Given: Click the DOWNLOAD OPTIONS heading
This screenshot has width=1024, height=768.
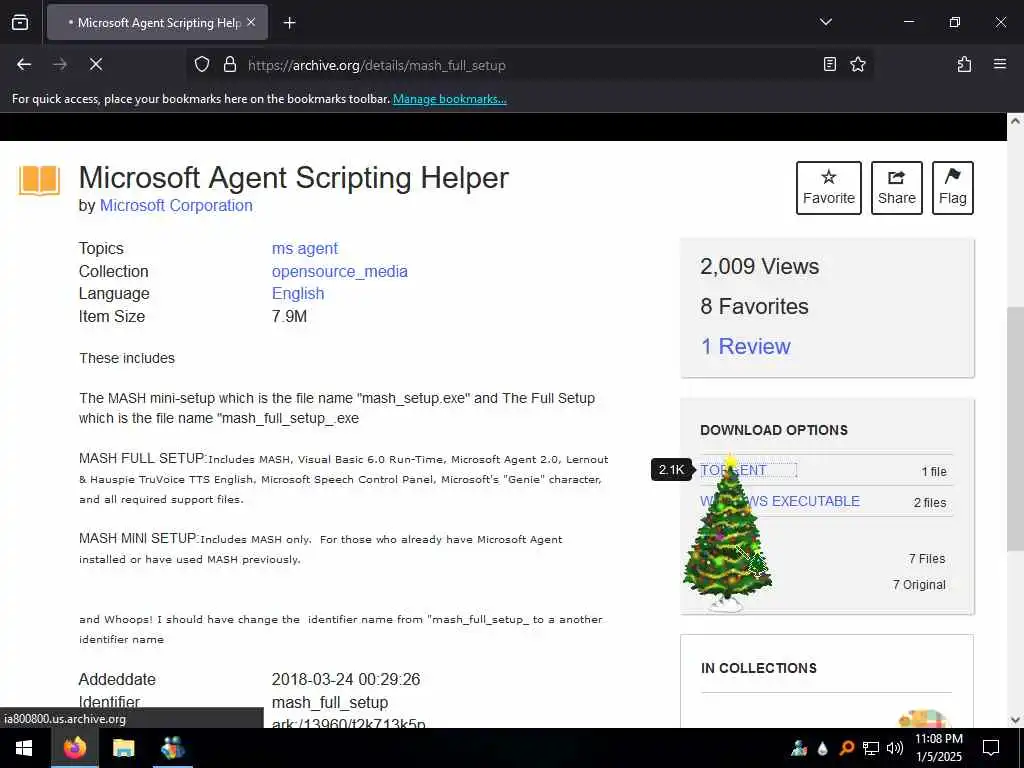Looking at the screenshot, I should (774, 430).
